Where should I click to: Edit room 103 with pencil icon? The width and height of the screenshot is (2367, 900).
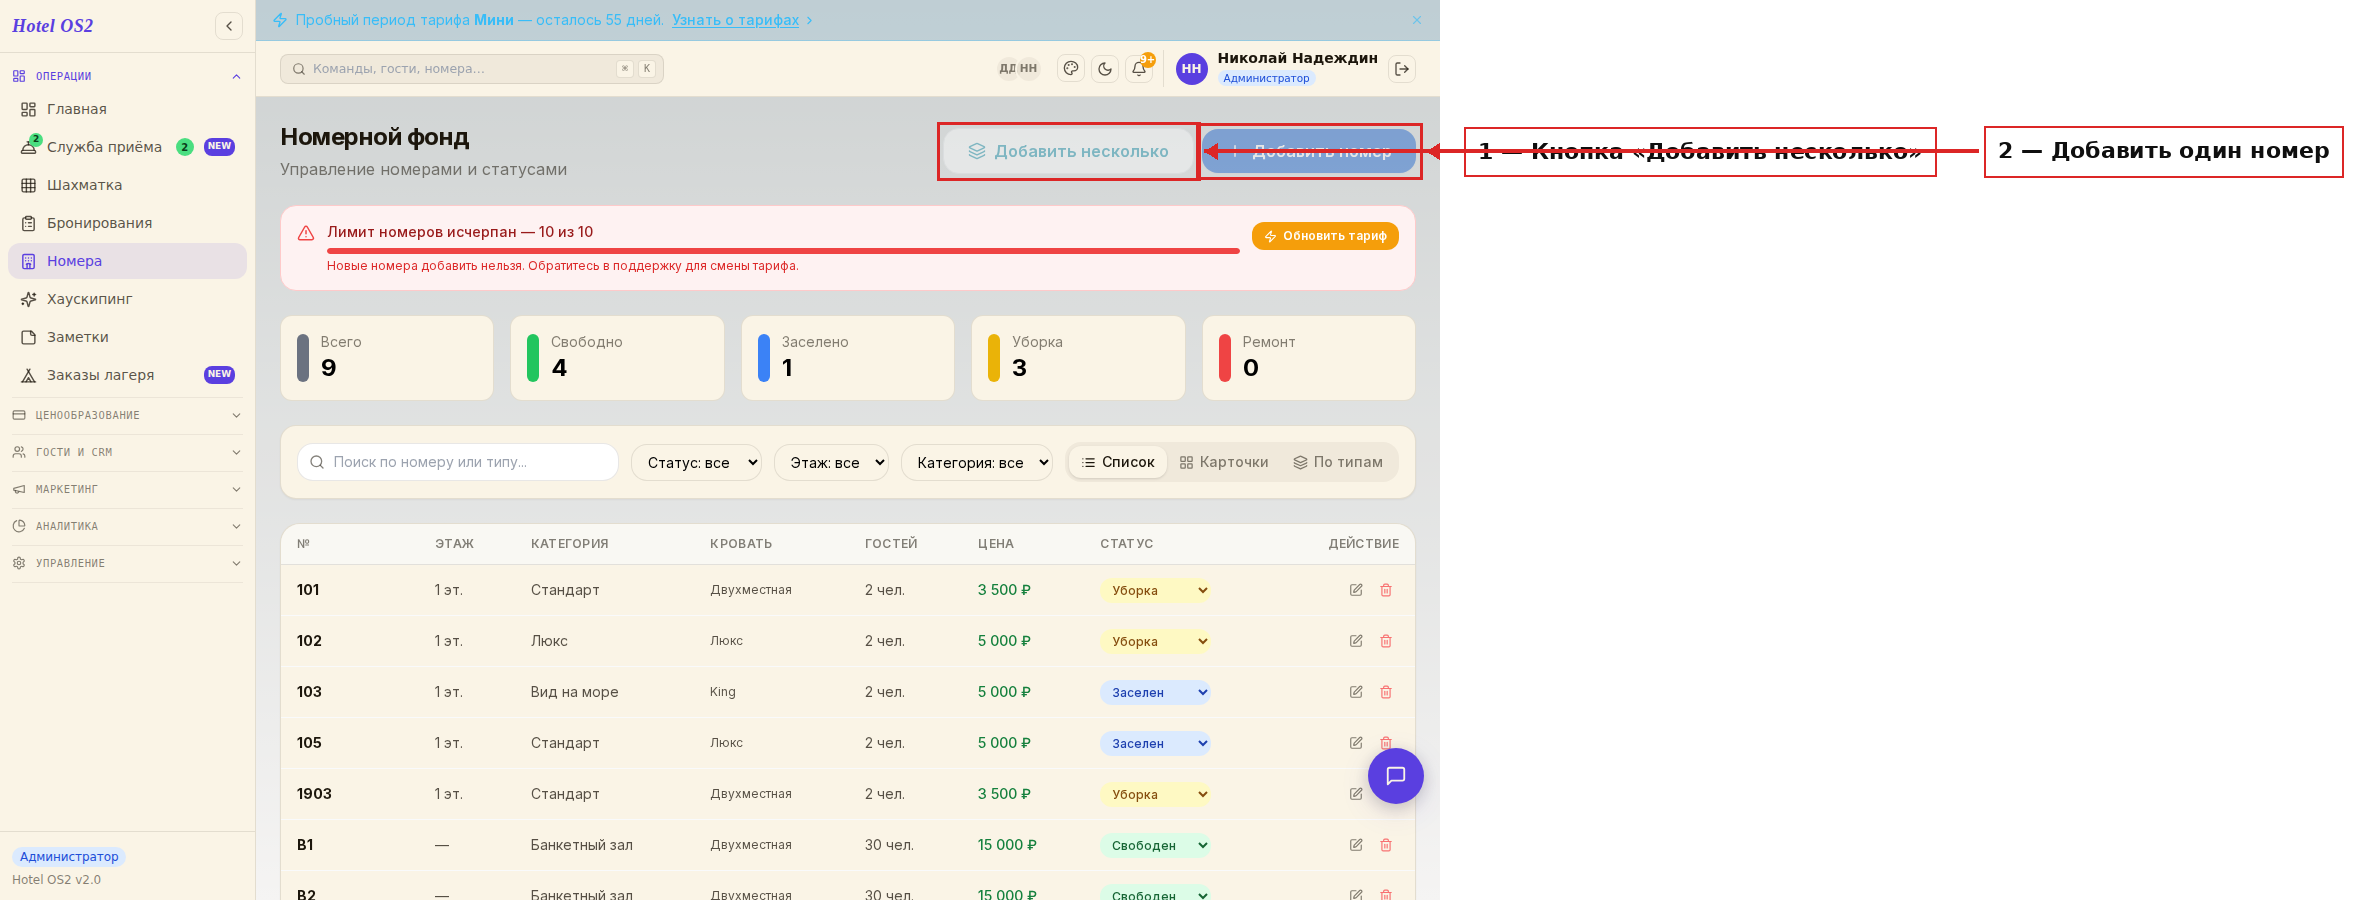click(1356, 692)
